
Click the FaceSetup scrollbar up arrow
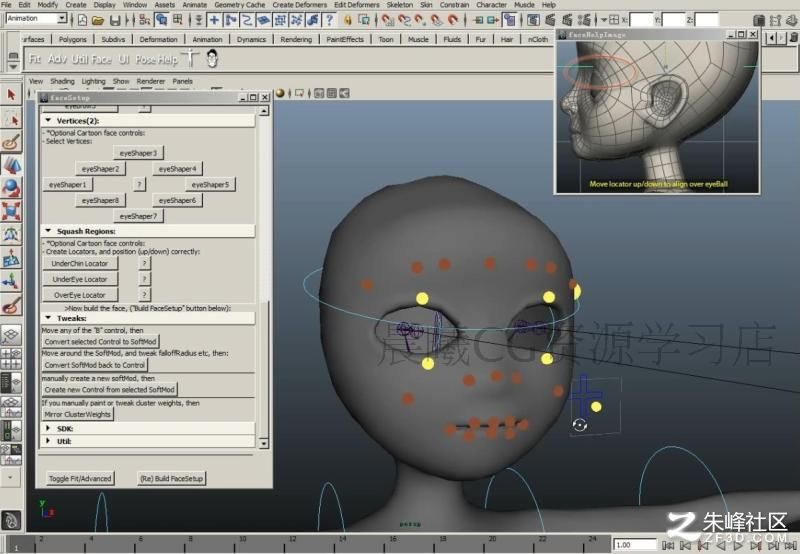click(x=264, y=111)
